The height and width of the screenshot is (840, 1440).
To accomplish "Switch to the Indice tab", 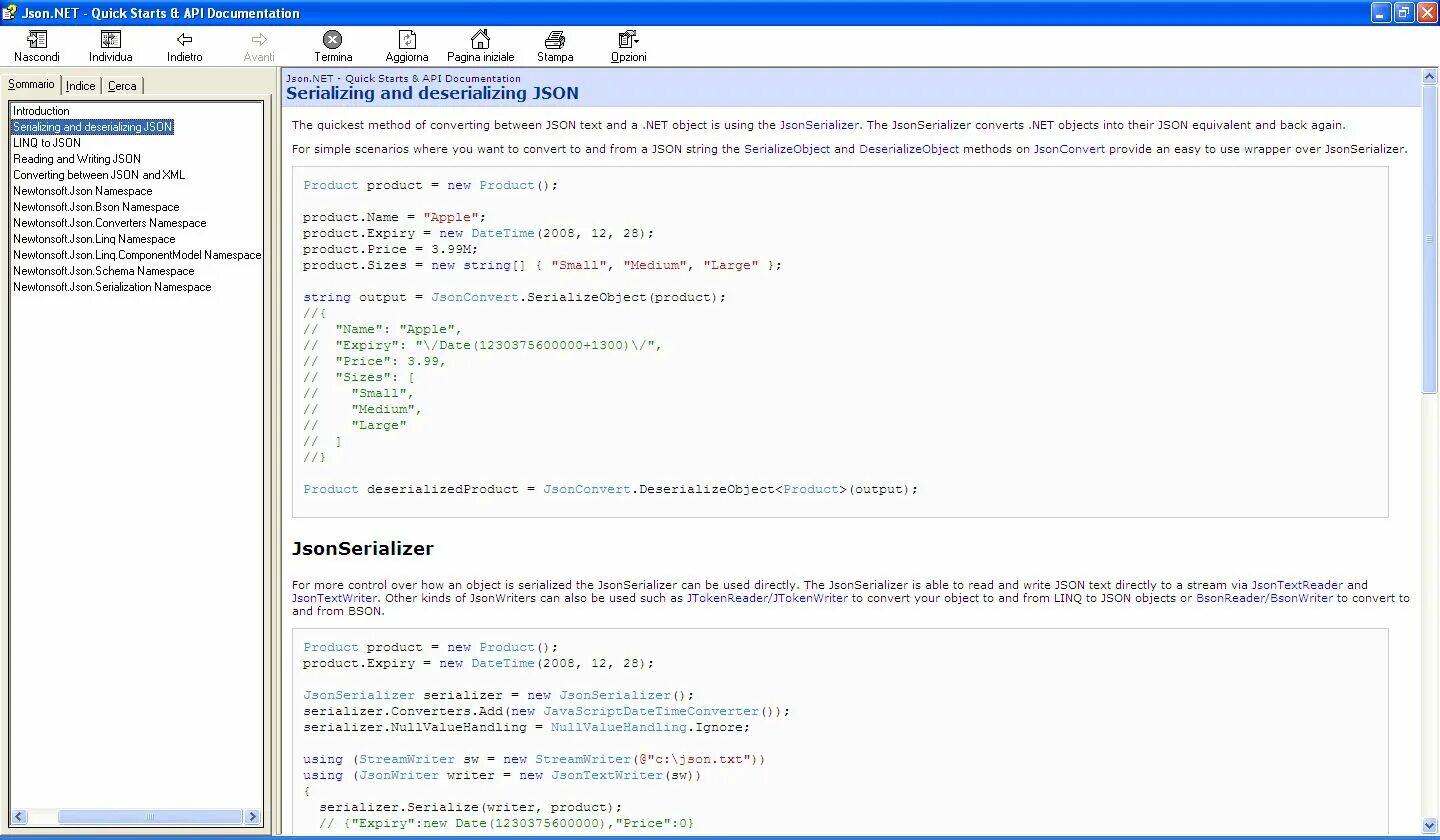I will [x=81, y=86].
